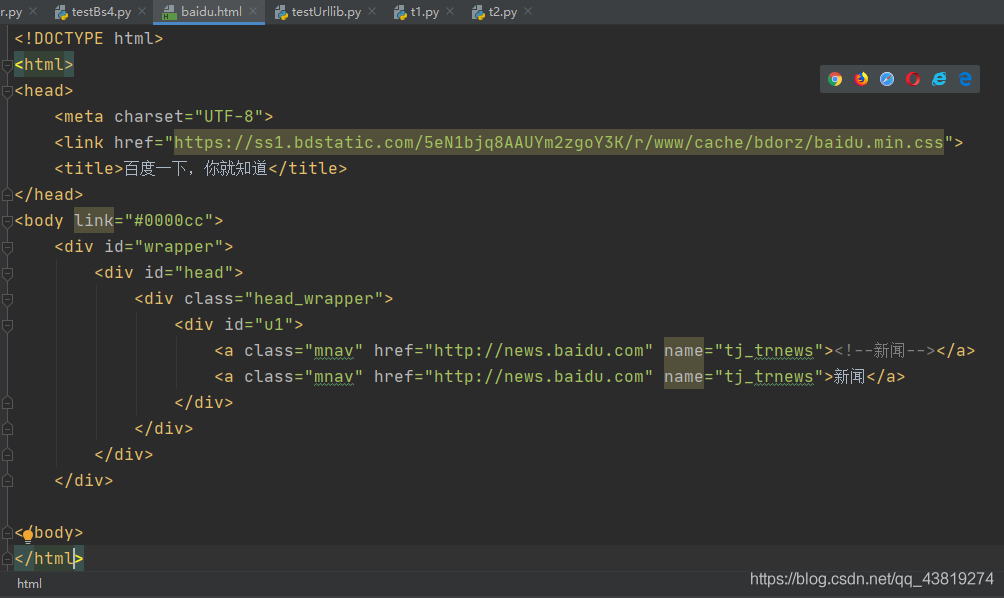Toggle fold marker at closing head tag
The width and height of the screenshot is (1004, 598).
tap(8, 195)
